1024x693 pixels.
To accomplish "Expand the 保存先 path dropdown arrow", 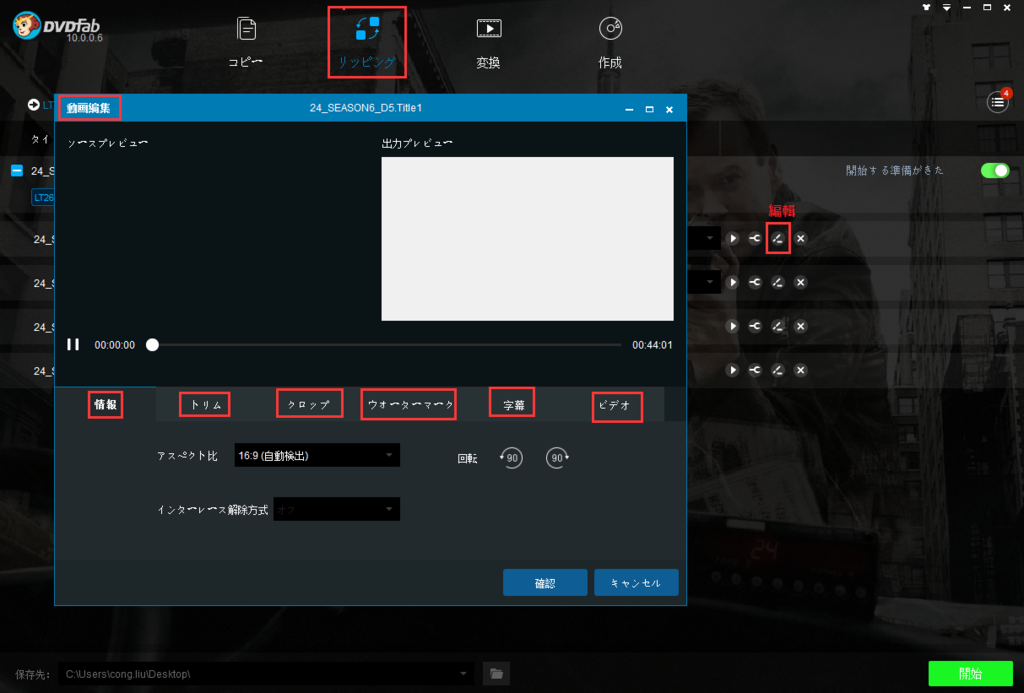I will click(463, 673).
